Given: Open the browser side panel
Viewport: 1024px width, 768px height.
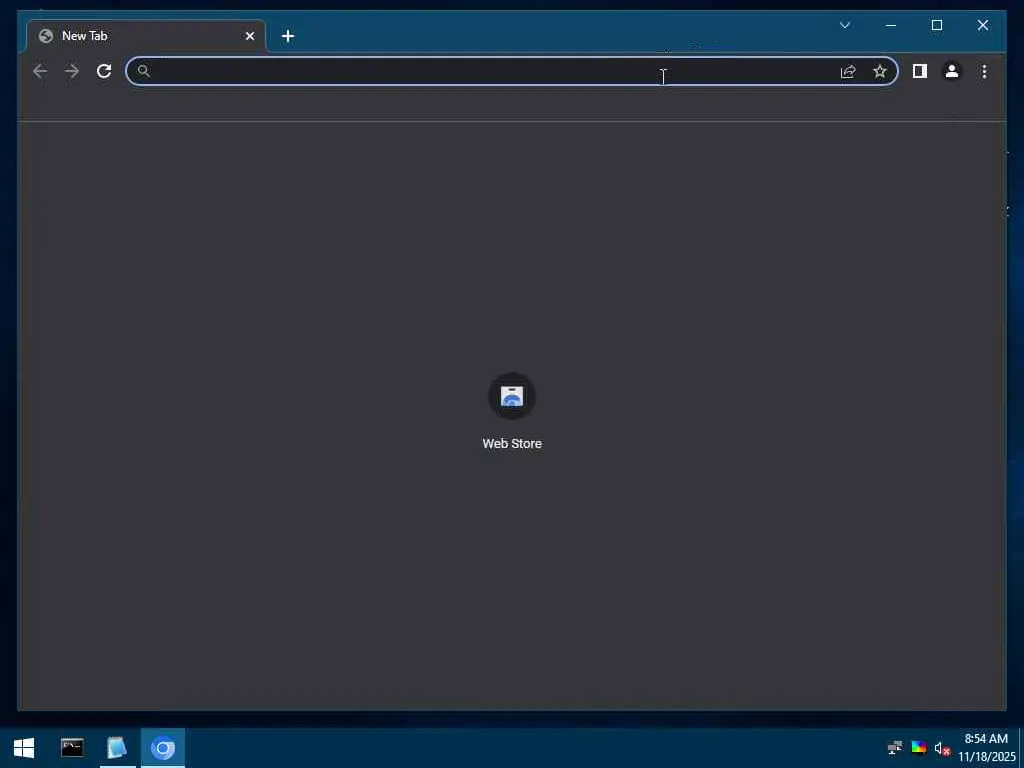Looking at the screenshot, I should (920, 71).
